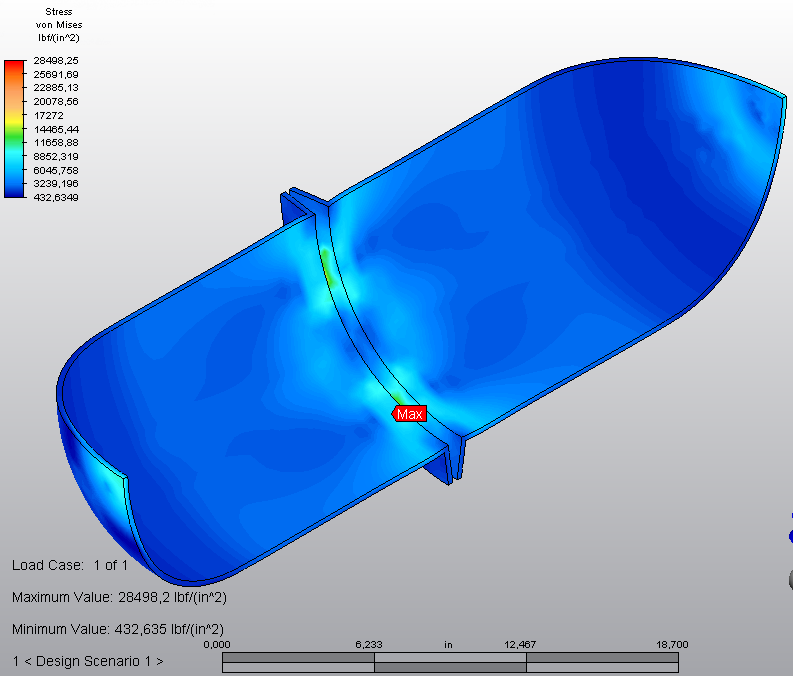Select legend value 432,6349
The image size is (793, 676).
(x=56, y=197)
